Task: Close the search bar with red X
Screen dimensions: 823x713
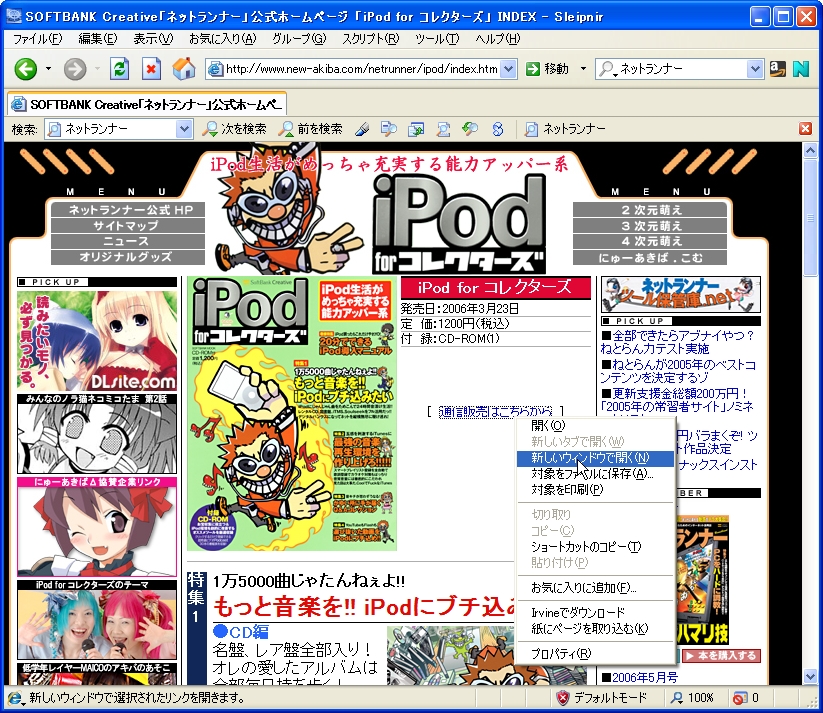Action: [x=805, y=129]
